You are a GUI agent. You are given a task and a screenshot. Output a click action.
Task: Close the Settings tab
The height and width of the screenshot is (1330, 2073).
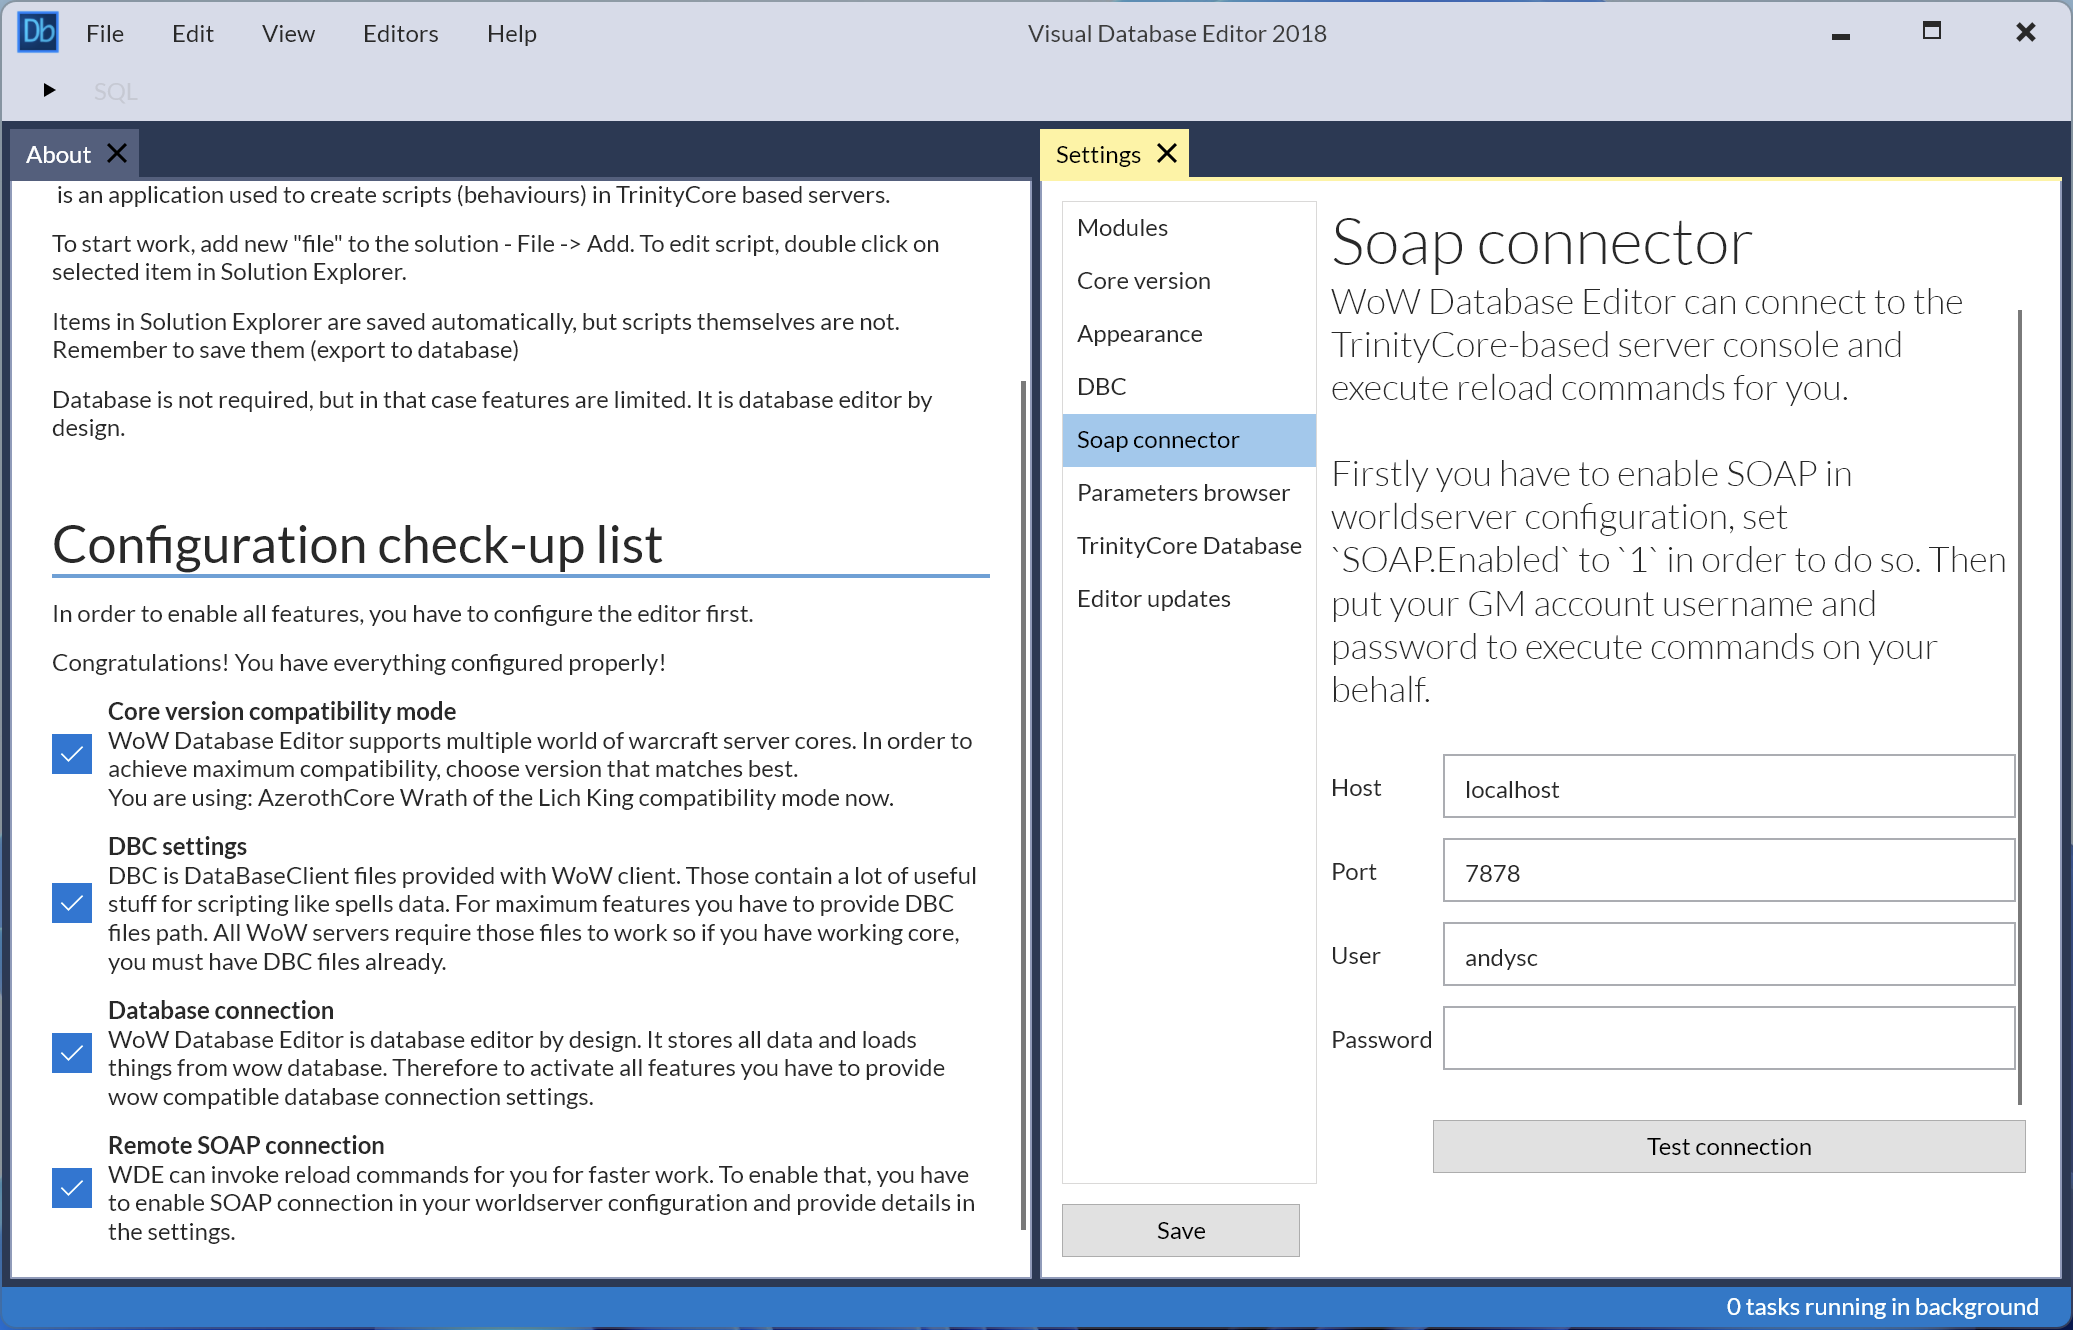[x=1166, y=153]
